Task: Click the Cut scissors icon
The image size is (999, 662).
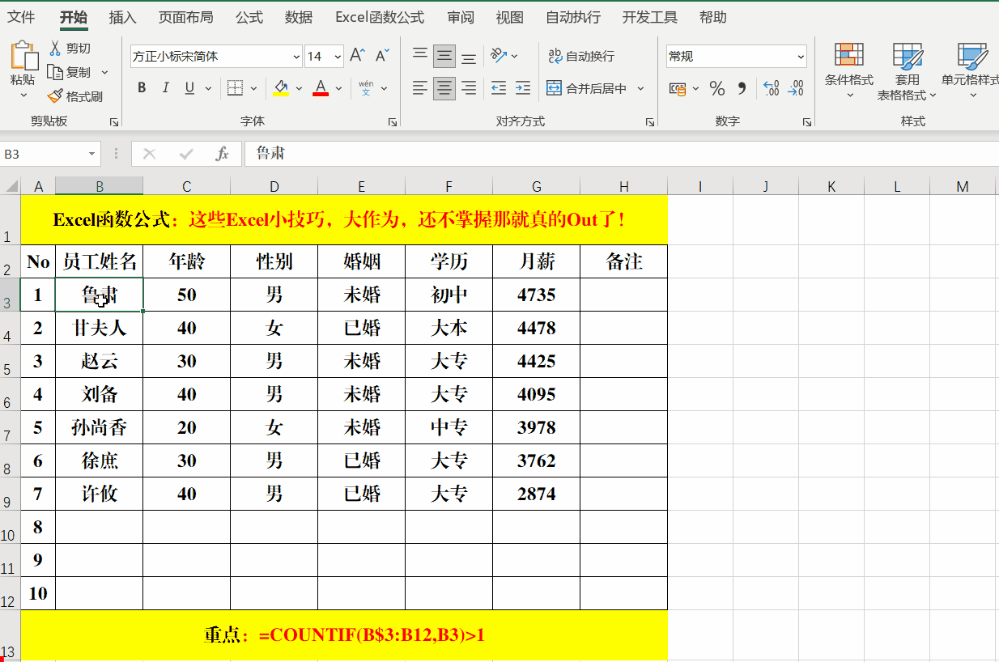Action: tap(55, 48)
